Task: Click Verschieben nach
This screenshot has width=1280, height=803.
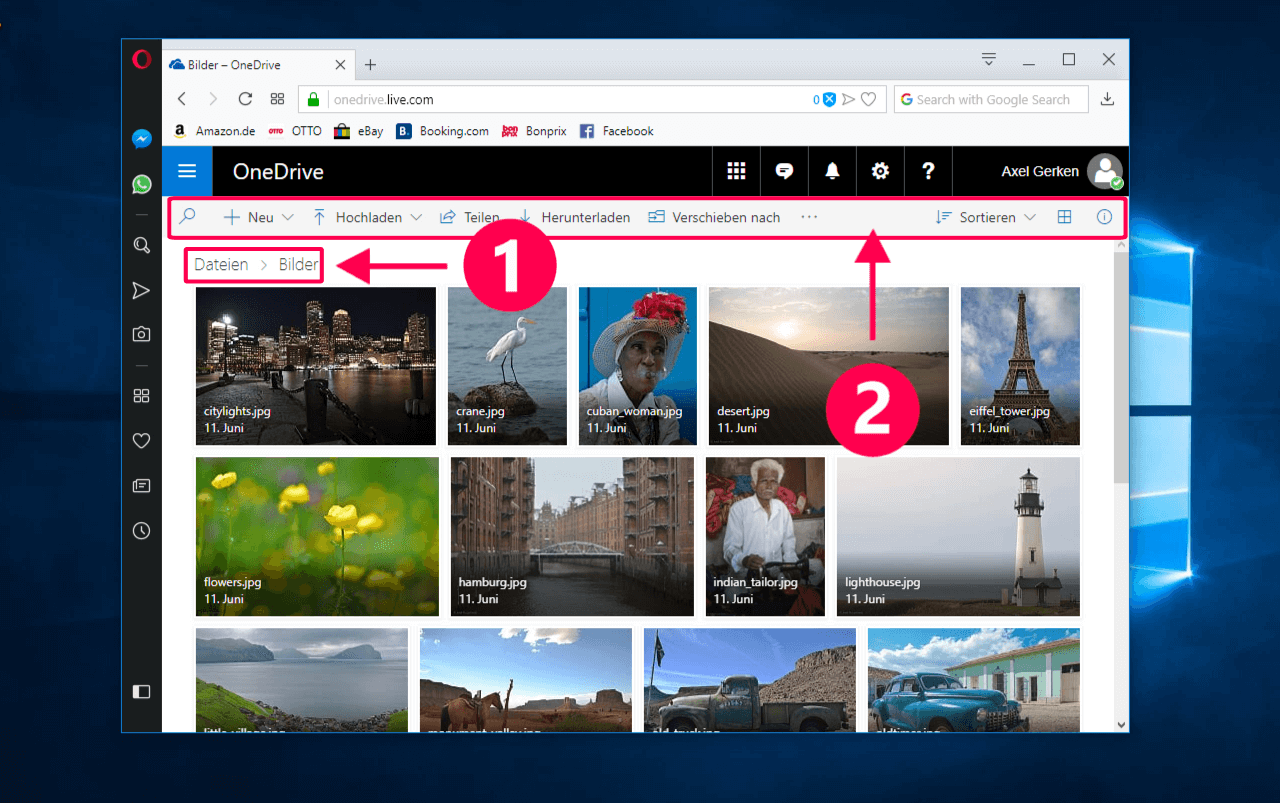Action: pos(713,217)
